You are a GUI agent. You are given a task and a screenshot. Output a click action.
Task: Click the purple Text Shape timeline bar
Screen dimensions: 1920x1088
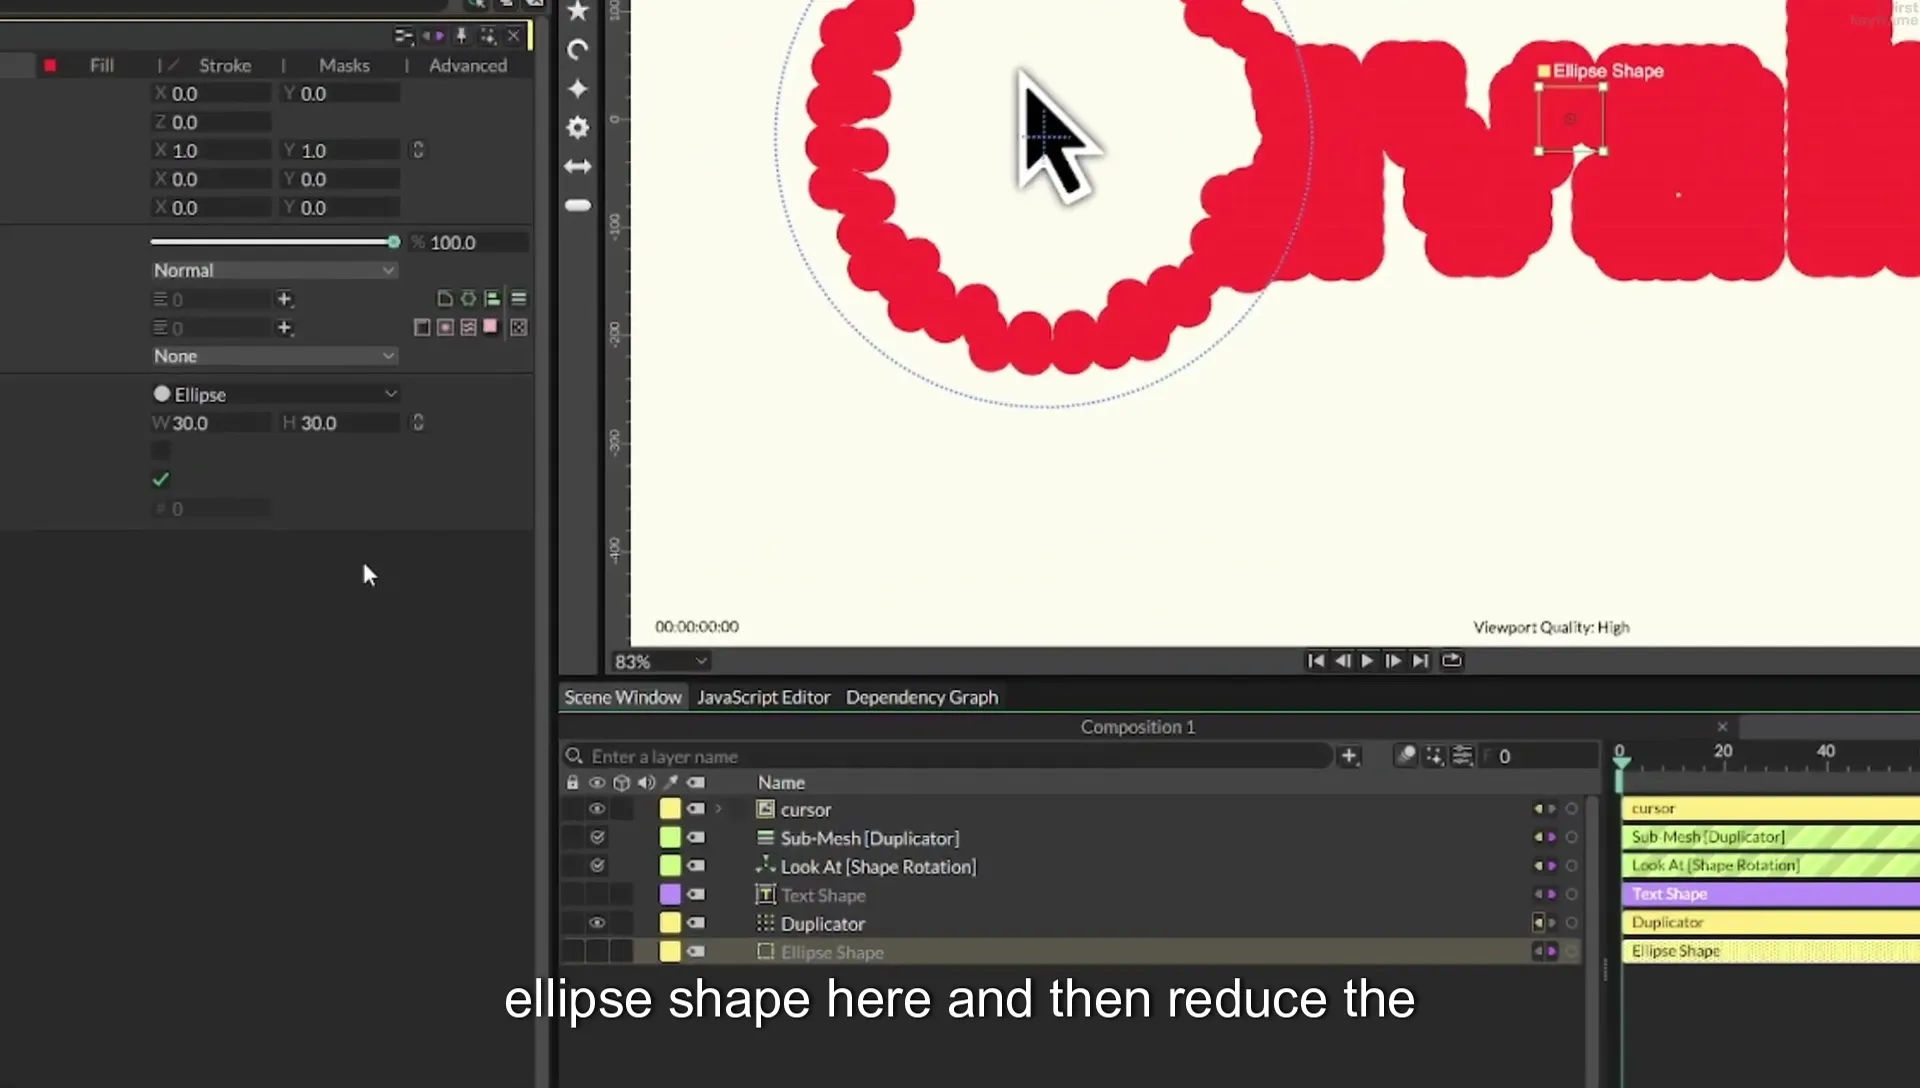tap(1770, 894)
